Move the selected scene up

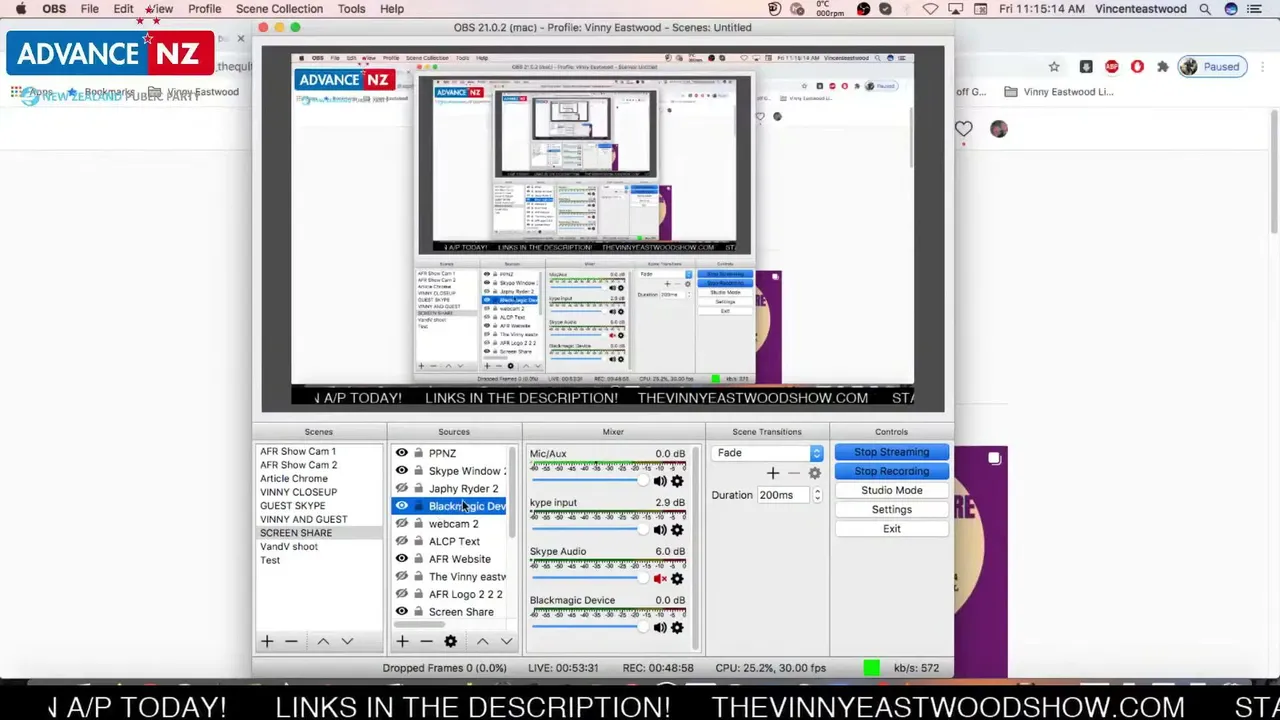tap(323, 641)
